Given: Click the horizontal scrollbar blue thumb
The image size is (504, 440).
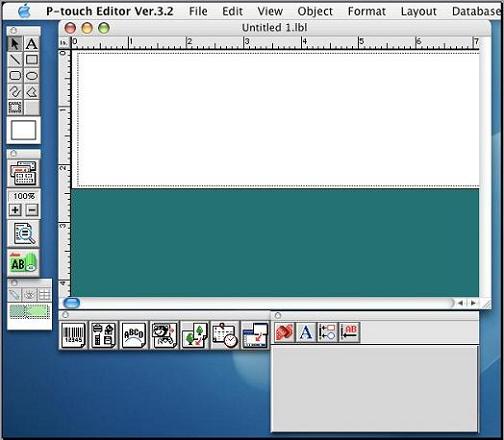Looking at the screenshot, I should pos(71,303).
